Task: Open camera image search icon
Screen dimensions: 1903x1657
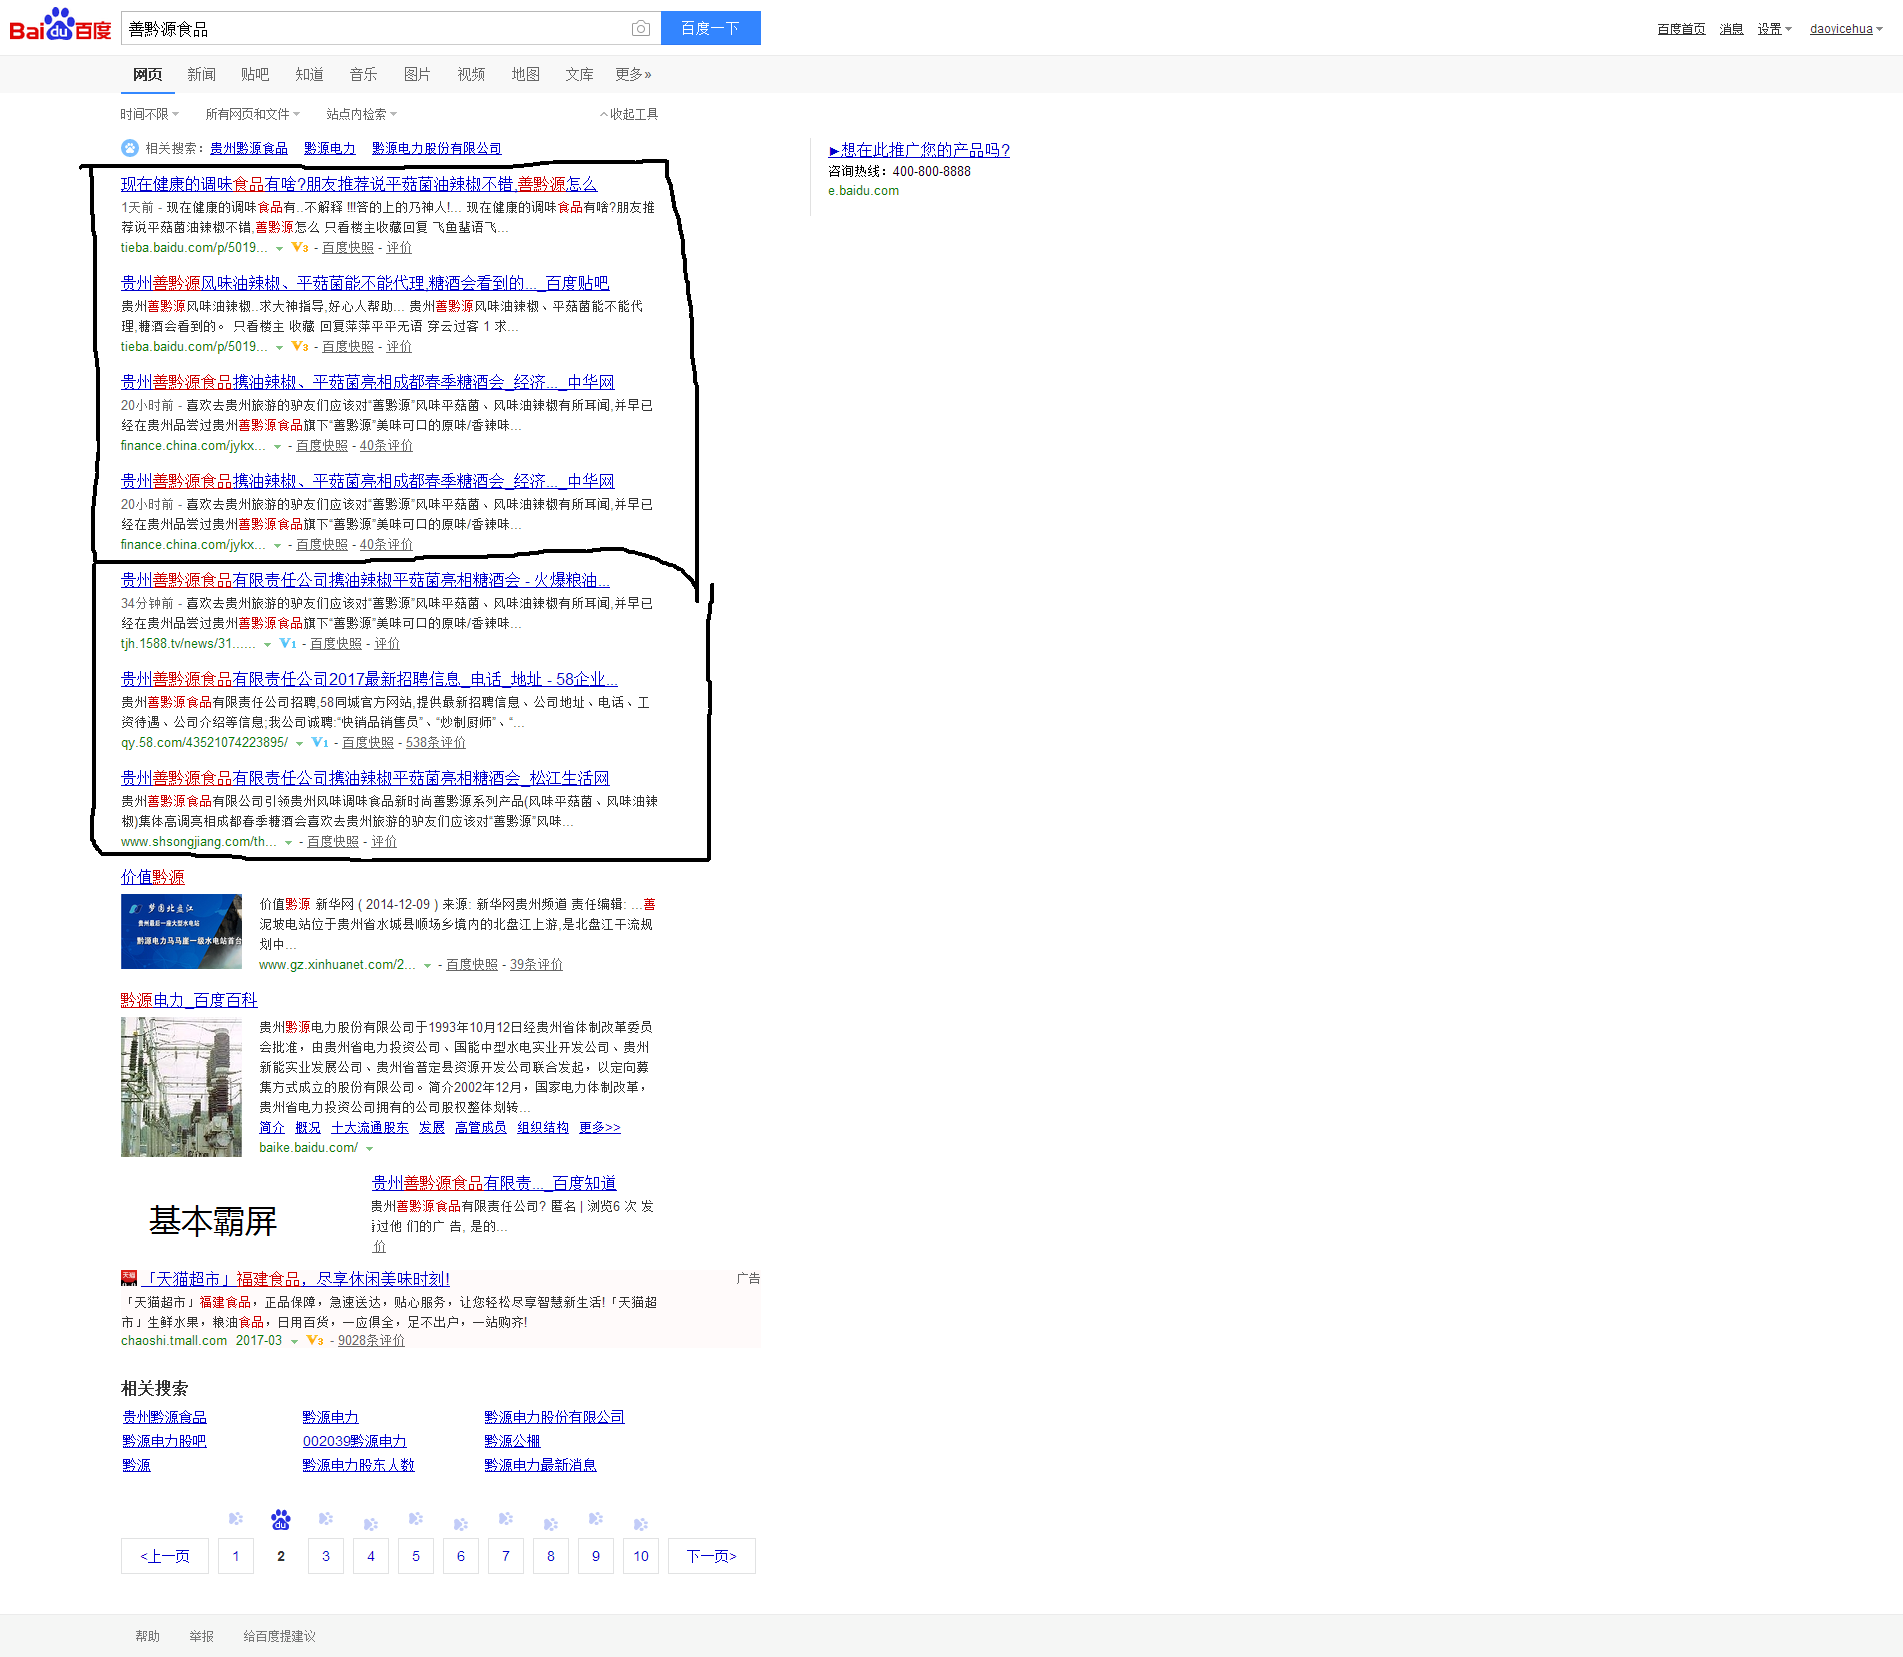Action: [641, 29]
